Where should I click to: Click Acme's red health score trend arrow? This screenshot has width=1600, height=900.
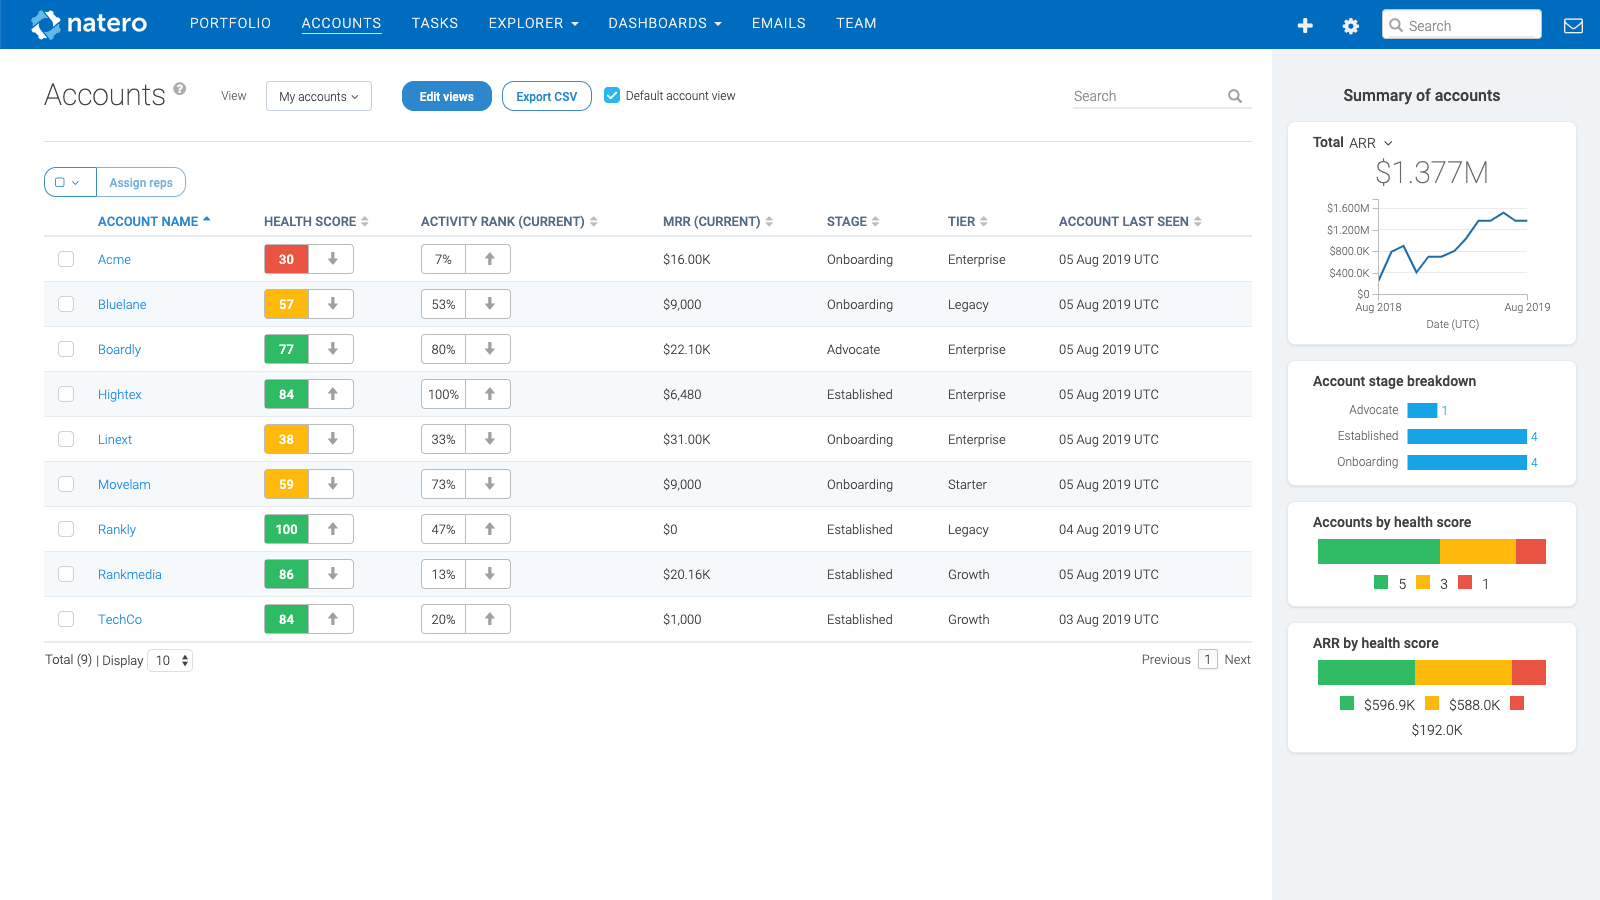pyautogui.click(x=331, y=258)
